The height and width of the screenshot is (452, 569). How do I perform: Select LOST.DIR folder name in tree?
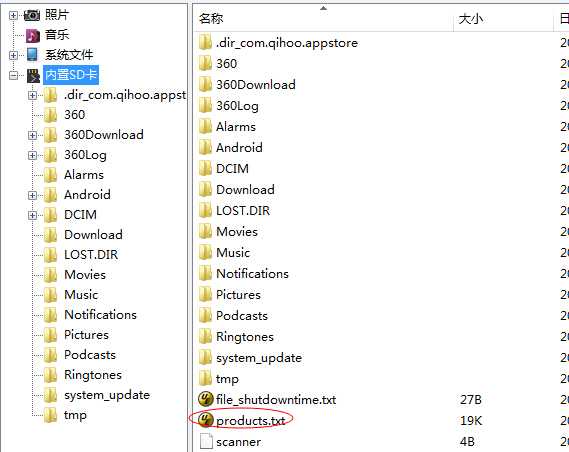pos(91,255)
